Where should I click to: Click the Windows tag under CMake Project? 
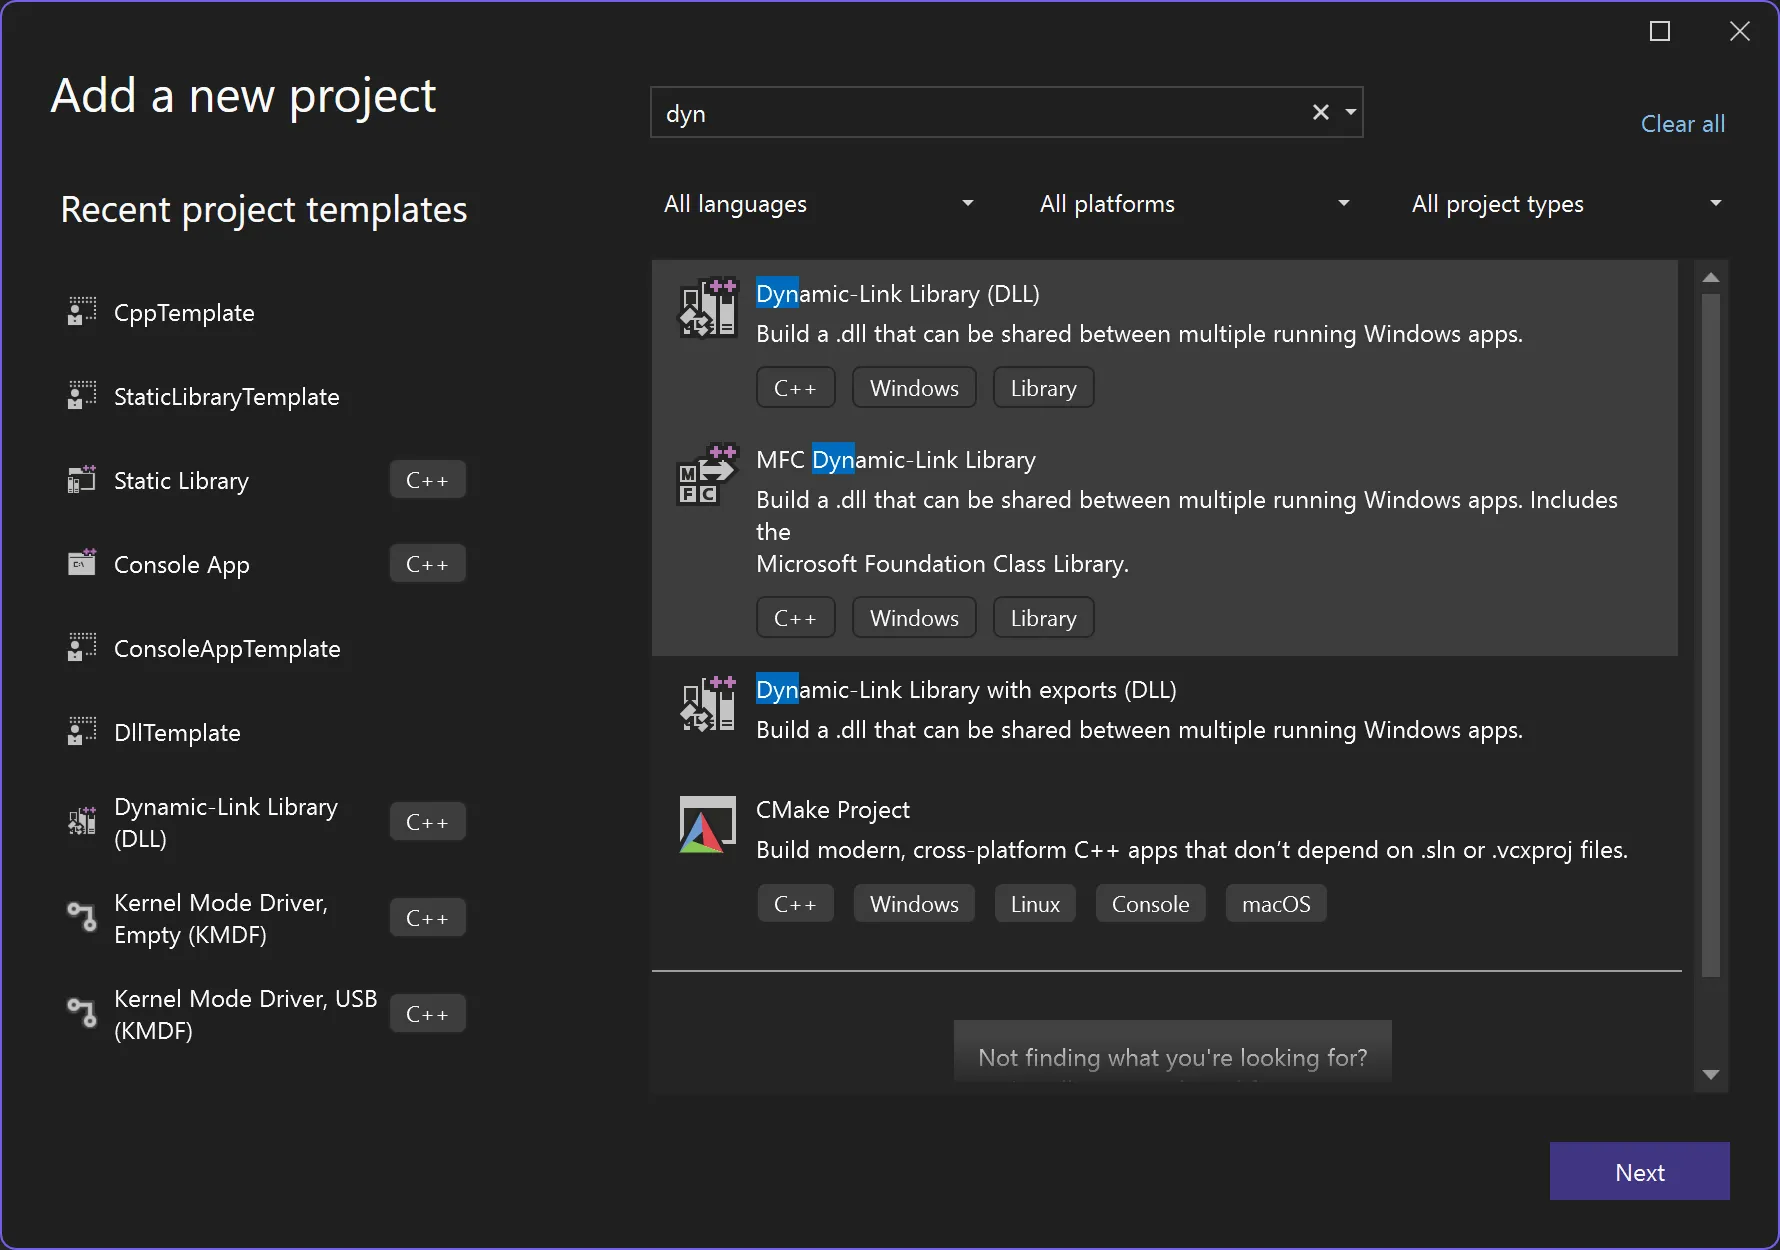tap(914, 904)
